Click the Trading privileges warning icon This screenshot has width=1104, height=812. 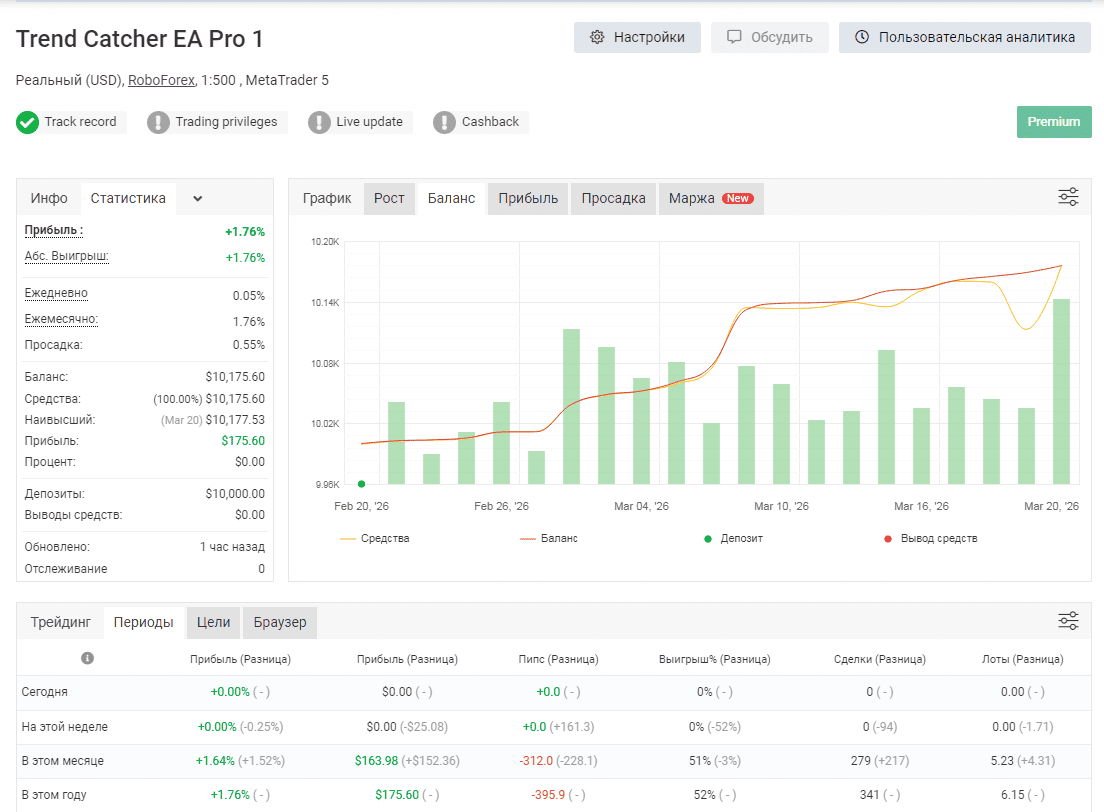(158, 123)
